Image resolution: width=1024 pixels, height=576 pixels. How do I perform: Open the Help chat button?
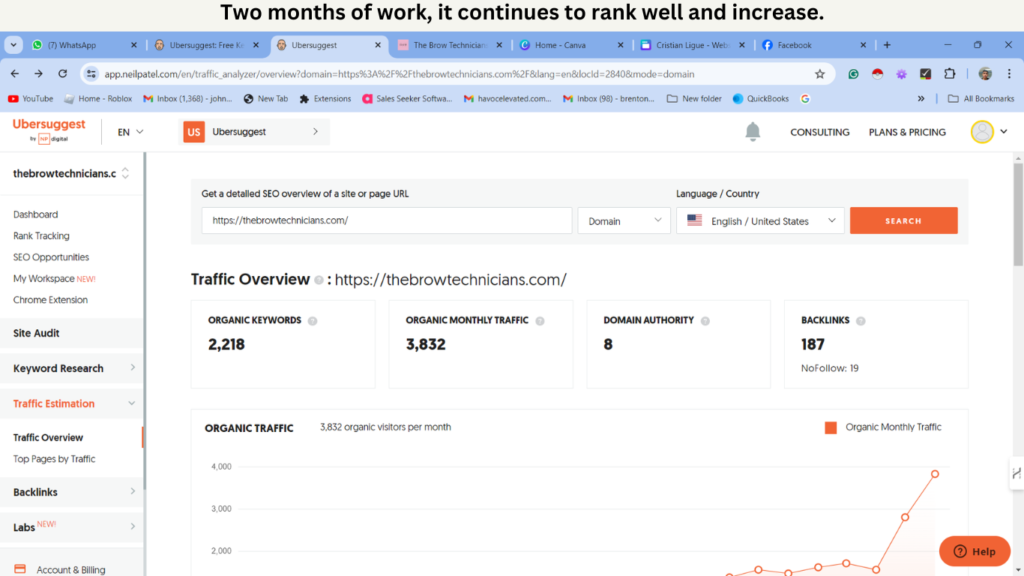(974, 551)
